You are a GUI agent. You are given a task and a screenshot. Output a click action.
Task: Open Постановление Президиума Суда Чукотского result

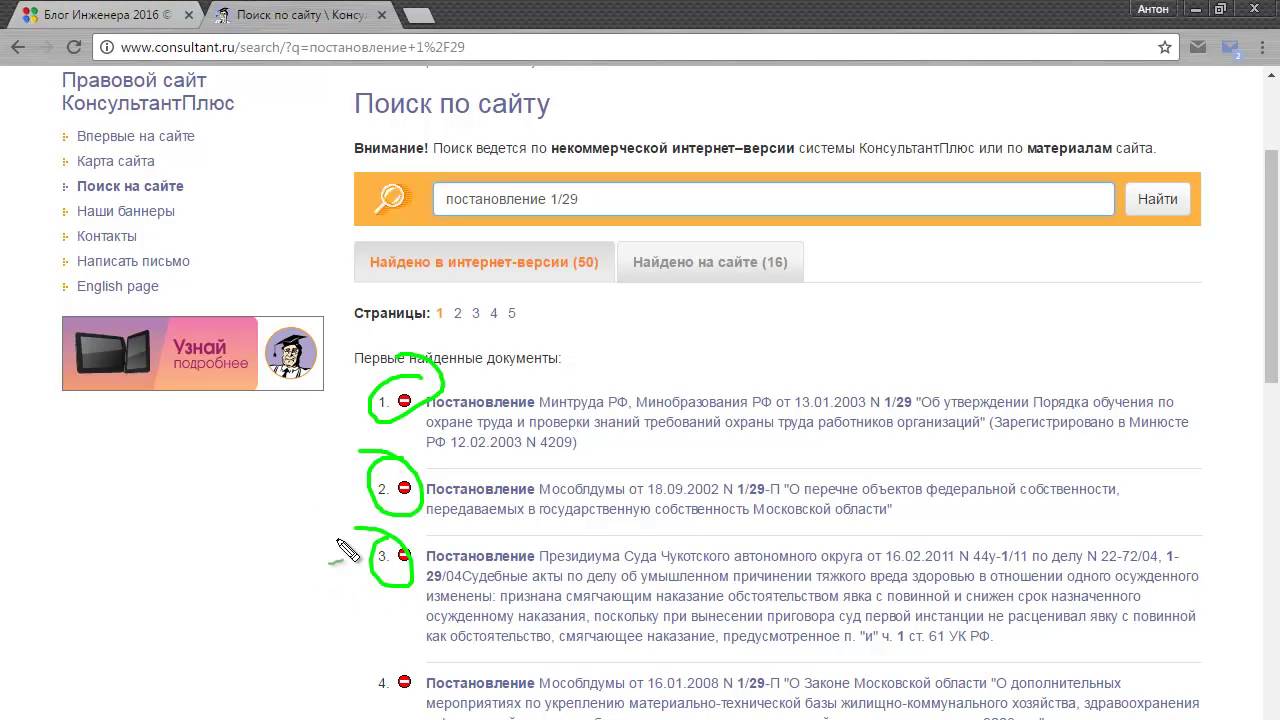click(x=812, y=596)
